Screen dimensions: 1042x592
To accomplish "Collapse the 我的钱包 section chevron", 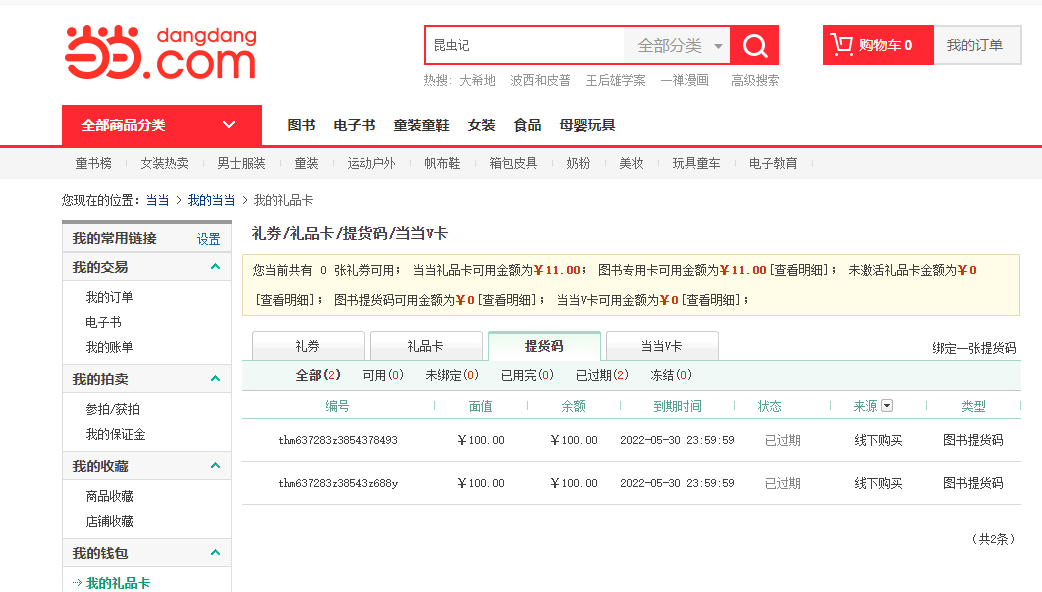I will (215, 552).
